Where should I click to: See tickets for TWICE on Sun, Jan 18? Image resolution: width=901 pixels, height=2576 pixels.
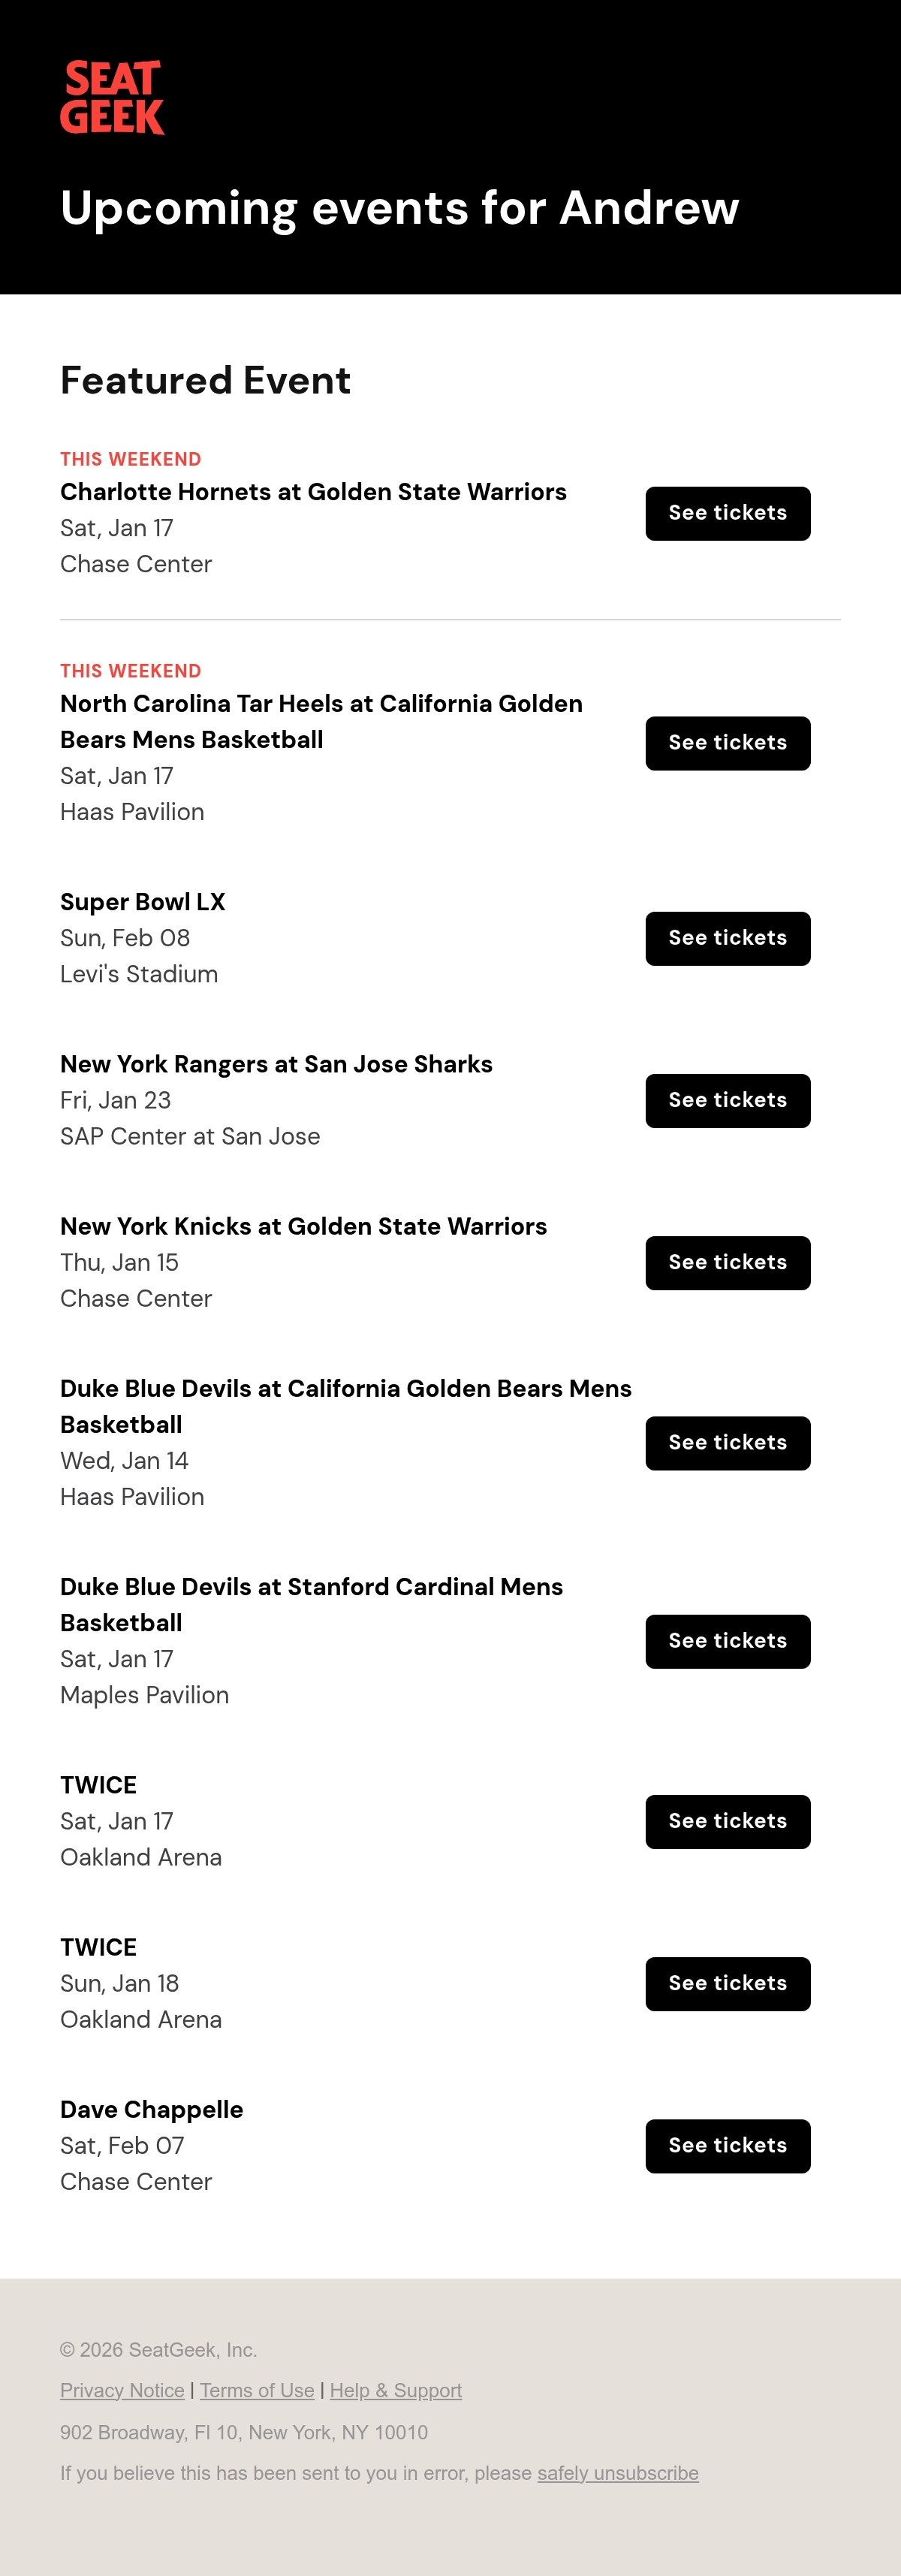727,1983
